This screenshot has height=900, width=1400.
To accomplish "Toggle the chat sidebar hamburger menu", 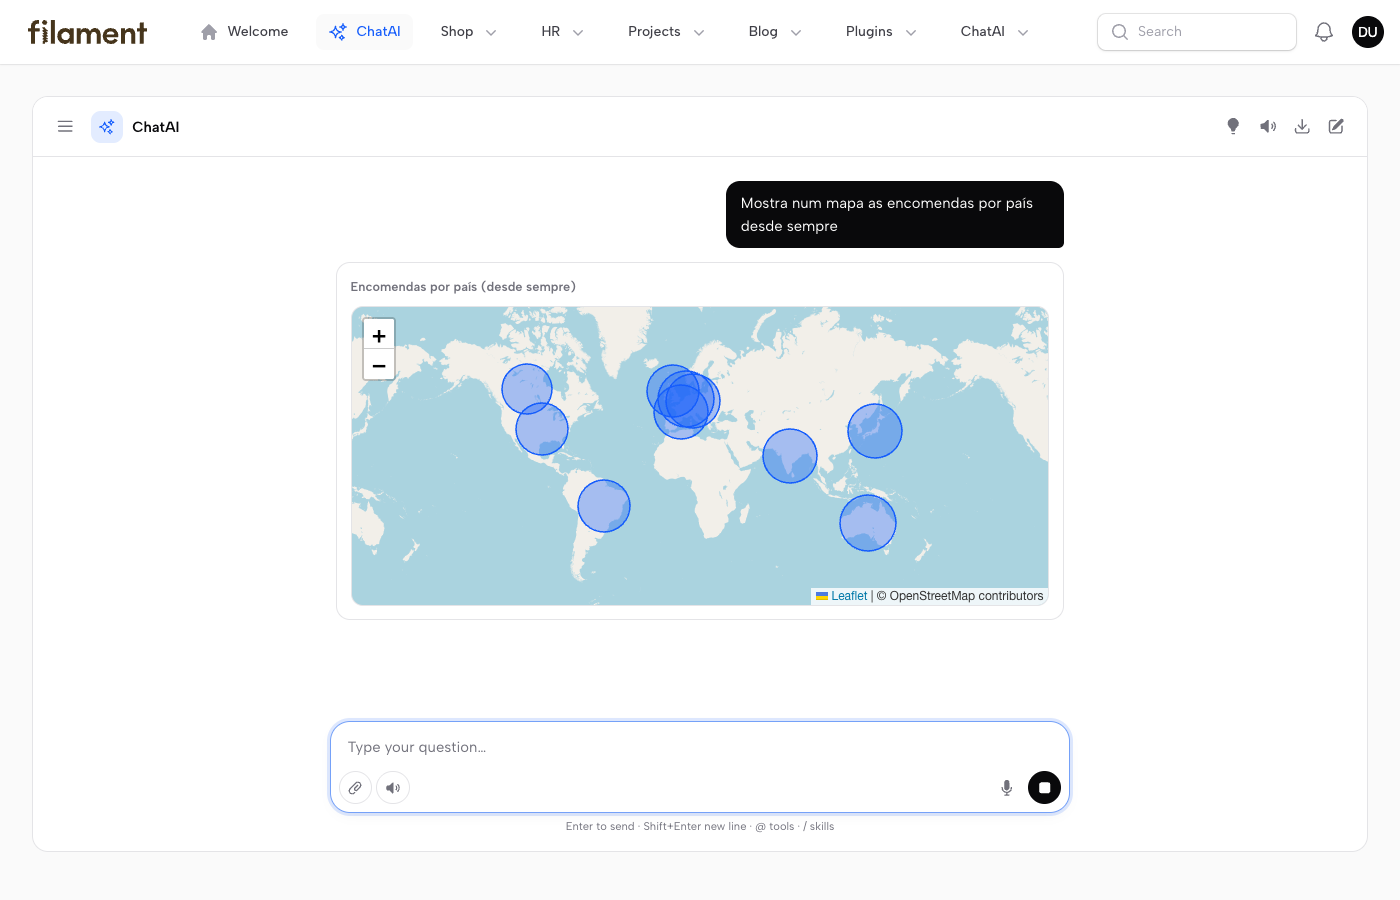I will click(x=65, y=127).
